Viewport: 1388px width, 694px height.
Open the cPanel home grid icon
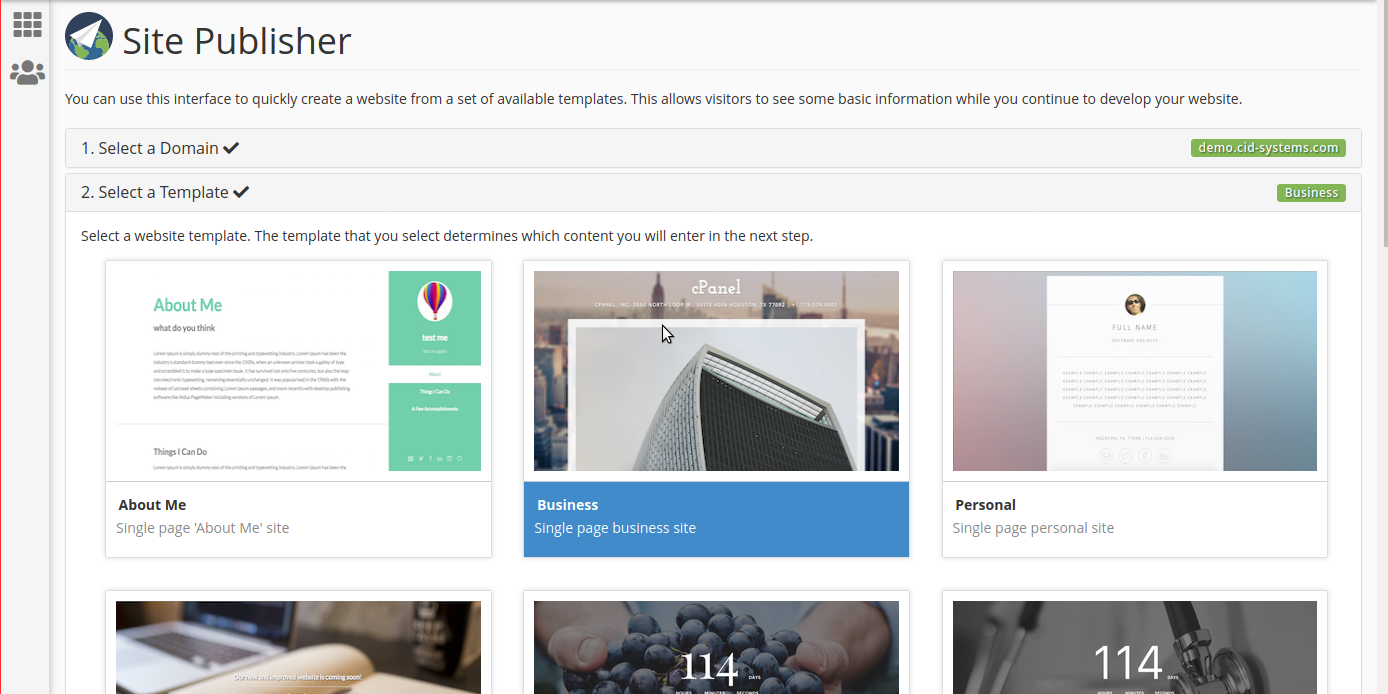coord(27,24)
